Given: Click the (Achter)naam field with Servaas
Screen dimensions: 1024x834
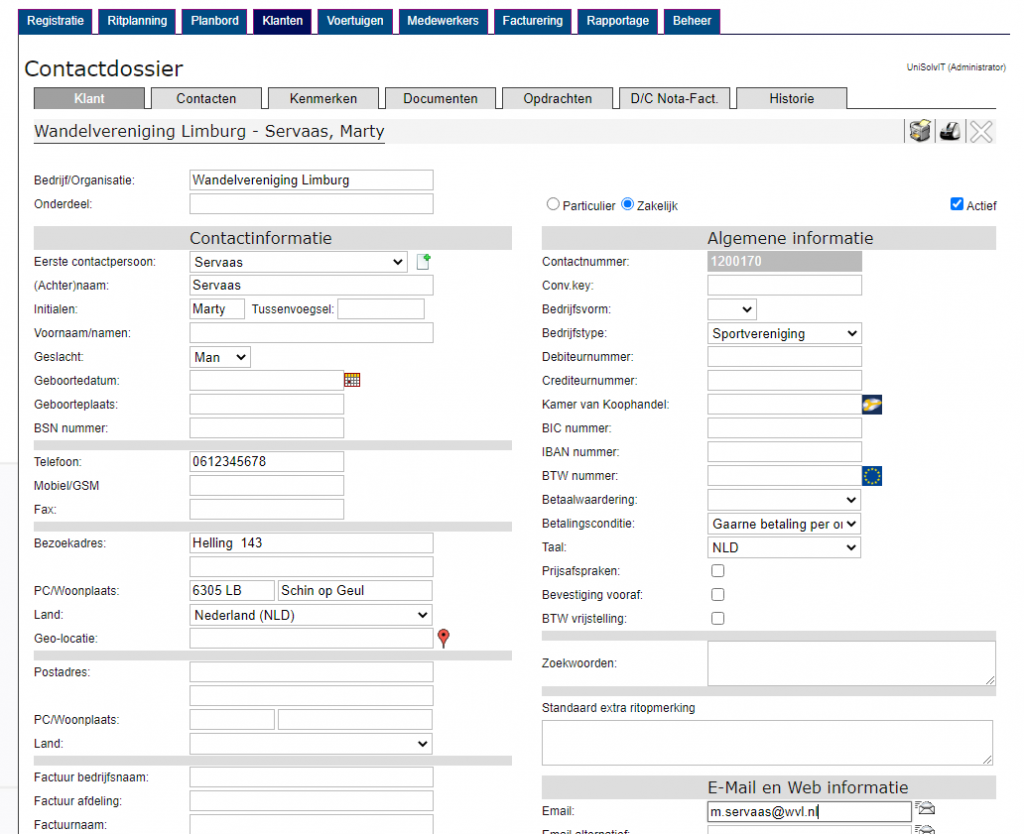Looking at the screenshot, I should (x=311, y=285).
